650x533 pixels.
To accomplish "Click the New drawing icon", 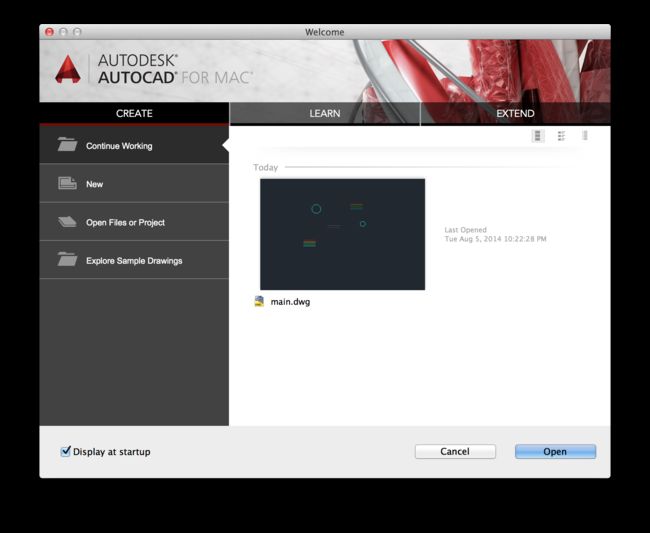I will point(67,183).
